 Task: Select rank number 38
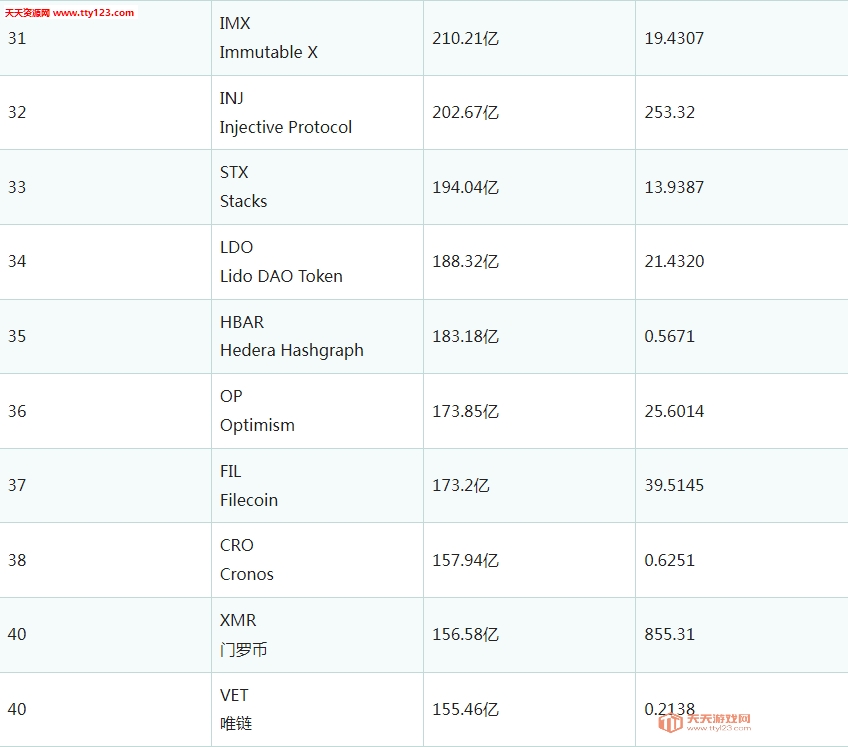point(17,560)
